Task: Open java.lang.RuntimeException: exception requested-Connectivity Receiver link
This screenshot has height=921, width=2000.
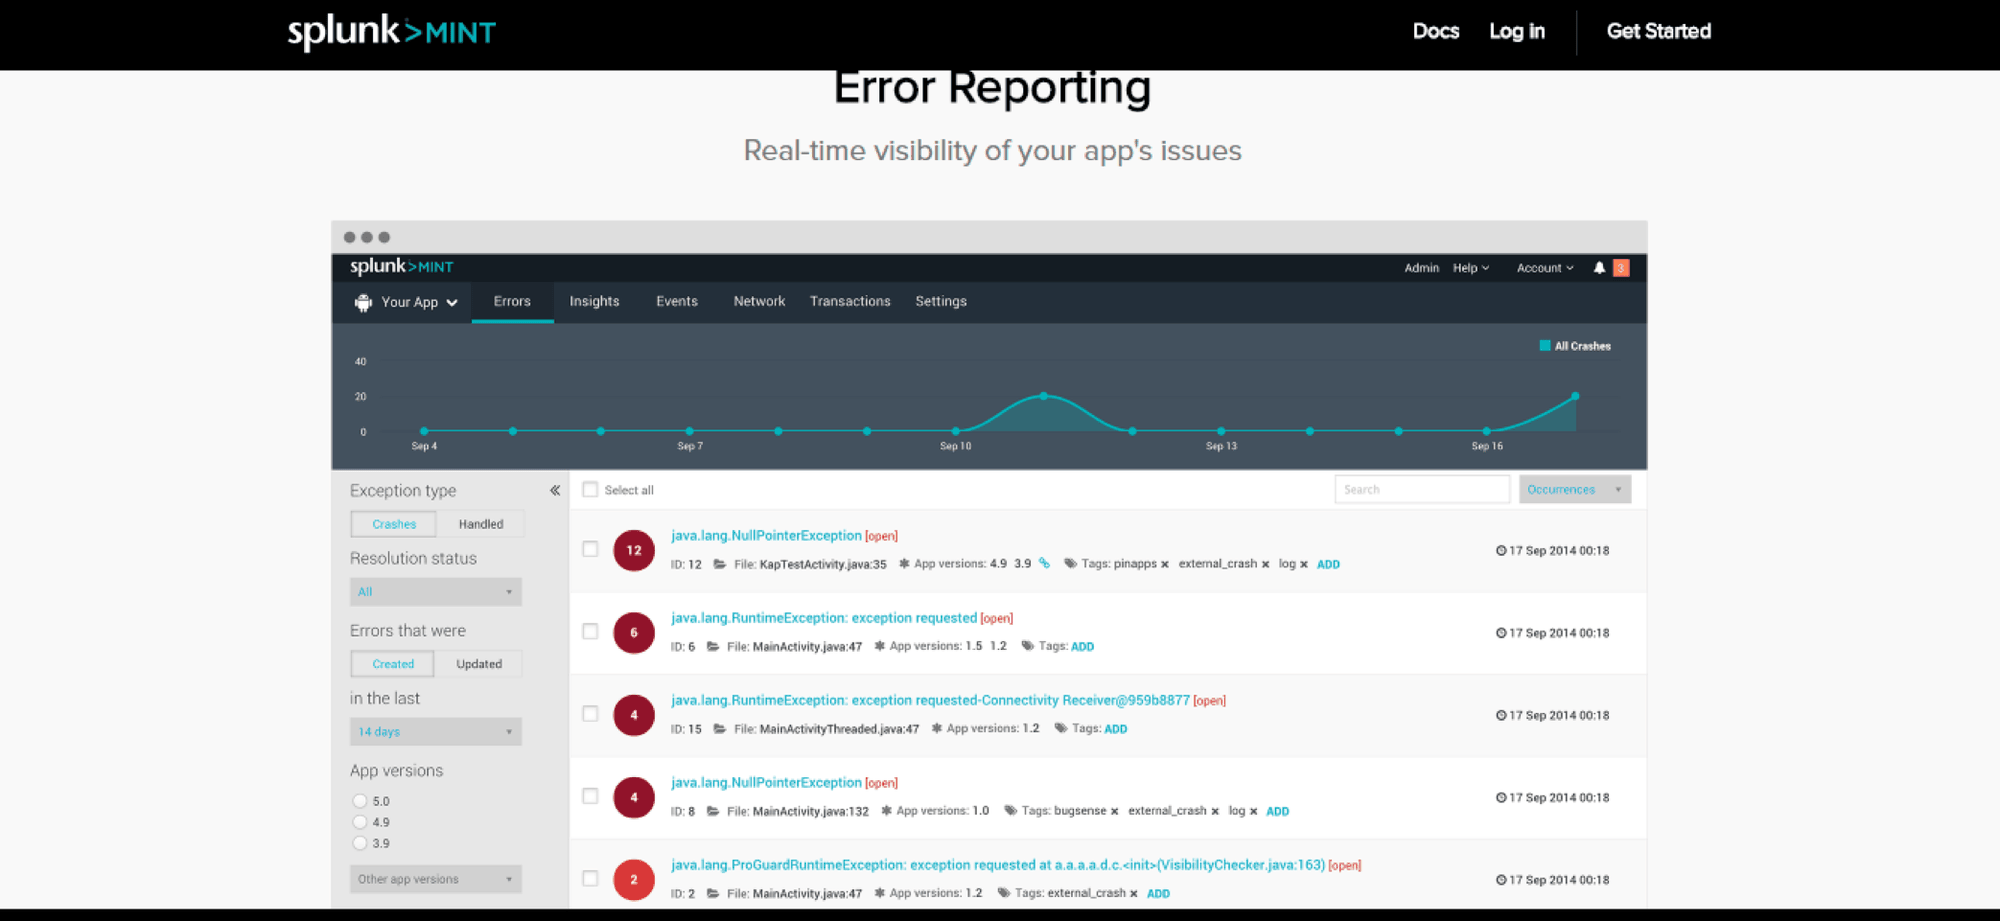Action: click(930, 700)
